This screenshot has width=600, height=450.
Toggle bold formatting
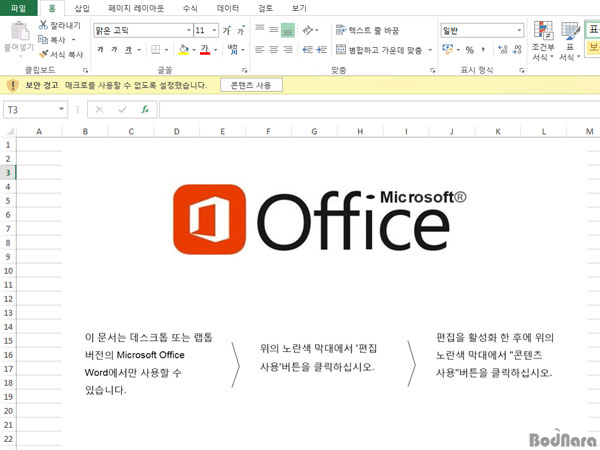click(100, 49)
